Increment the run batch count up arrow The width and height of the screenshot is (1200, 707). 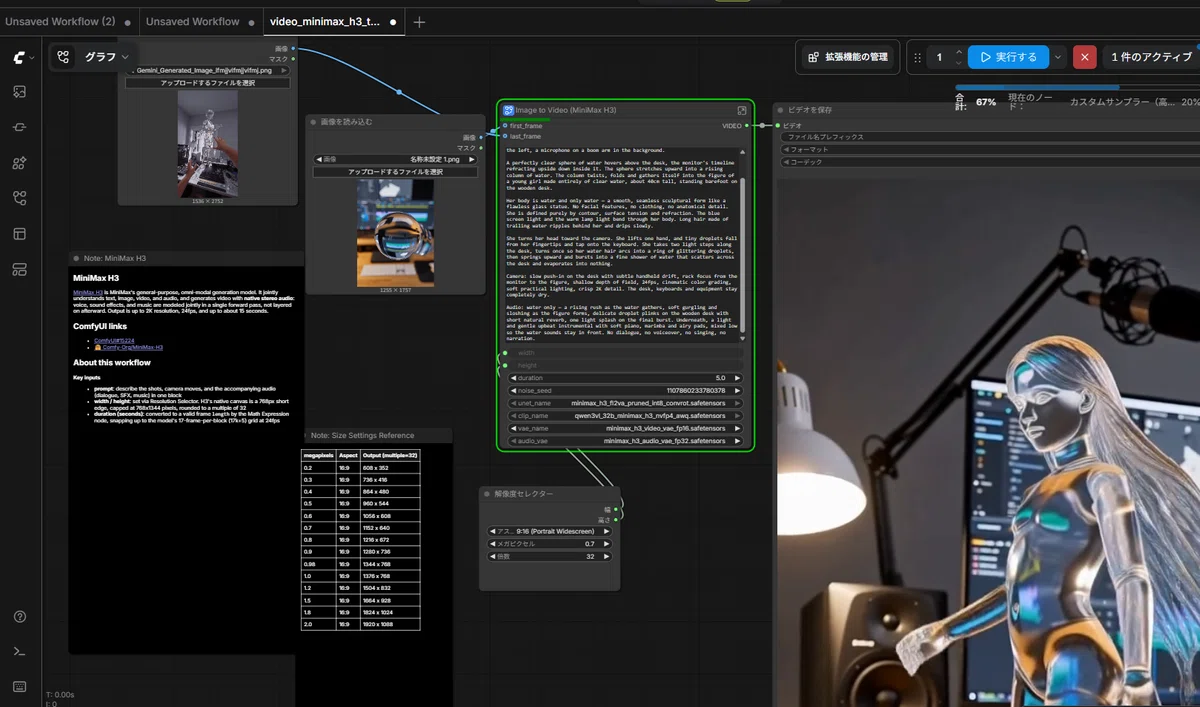[959, 52]
